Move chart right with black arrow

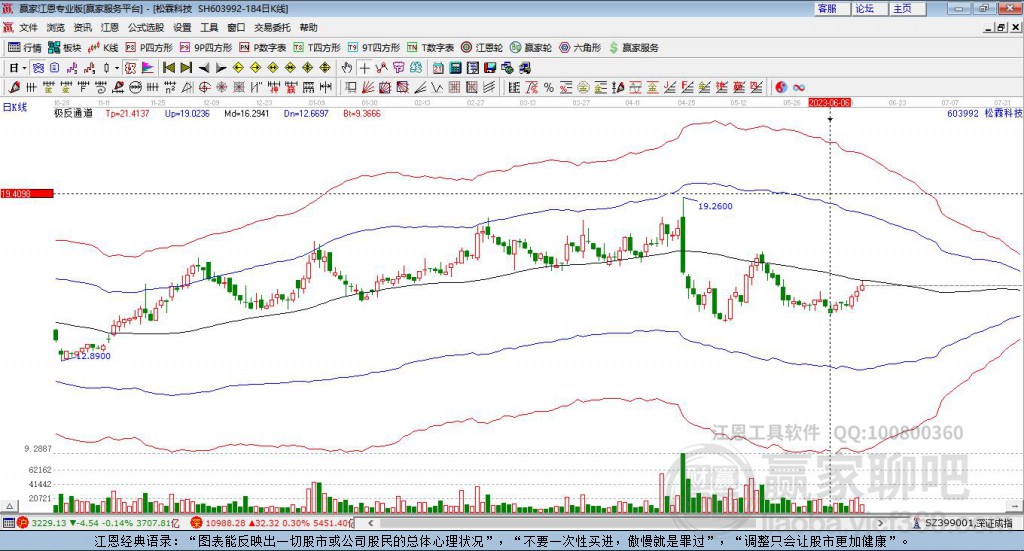221,68
